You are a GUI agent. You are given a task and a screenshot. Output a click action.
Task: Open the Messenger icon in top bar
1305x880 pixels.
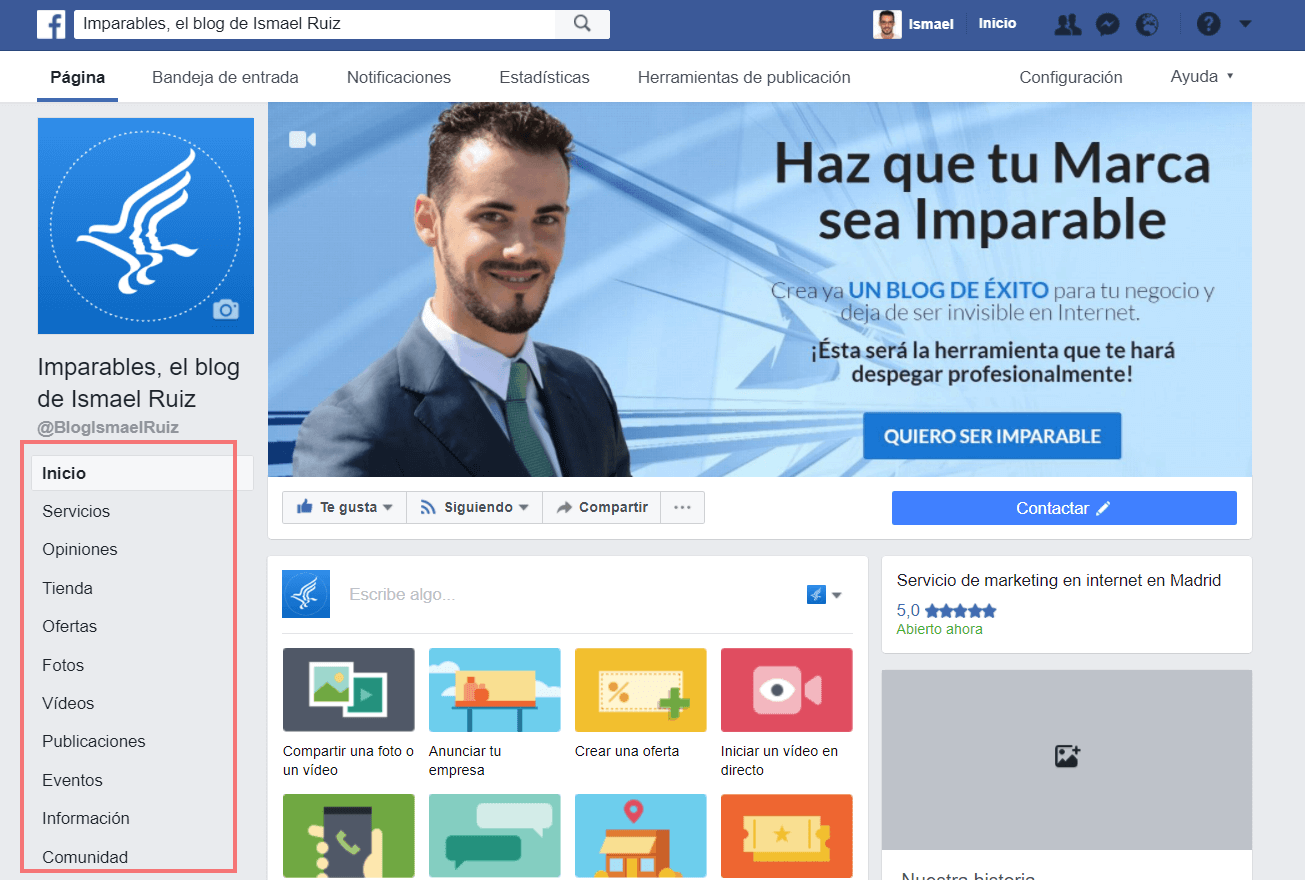(x=1107, y=24)
